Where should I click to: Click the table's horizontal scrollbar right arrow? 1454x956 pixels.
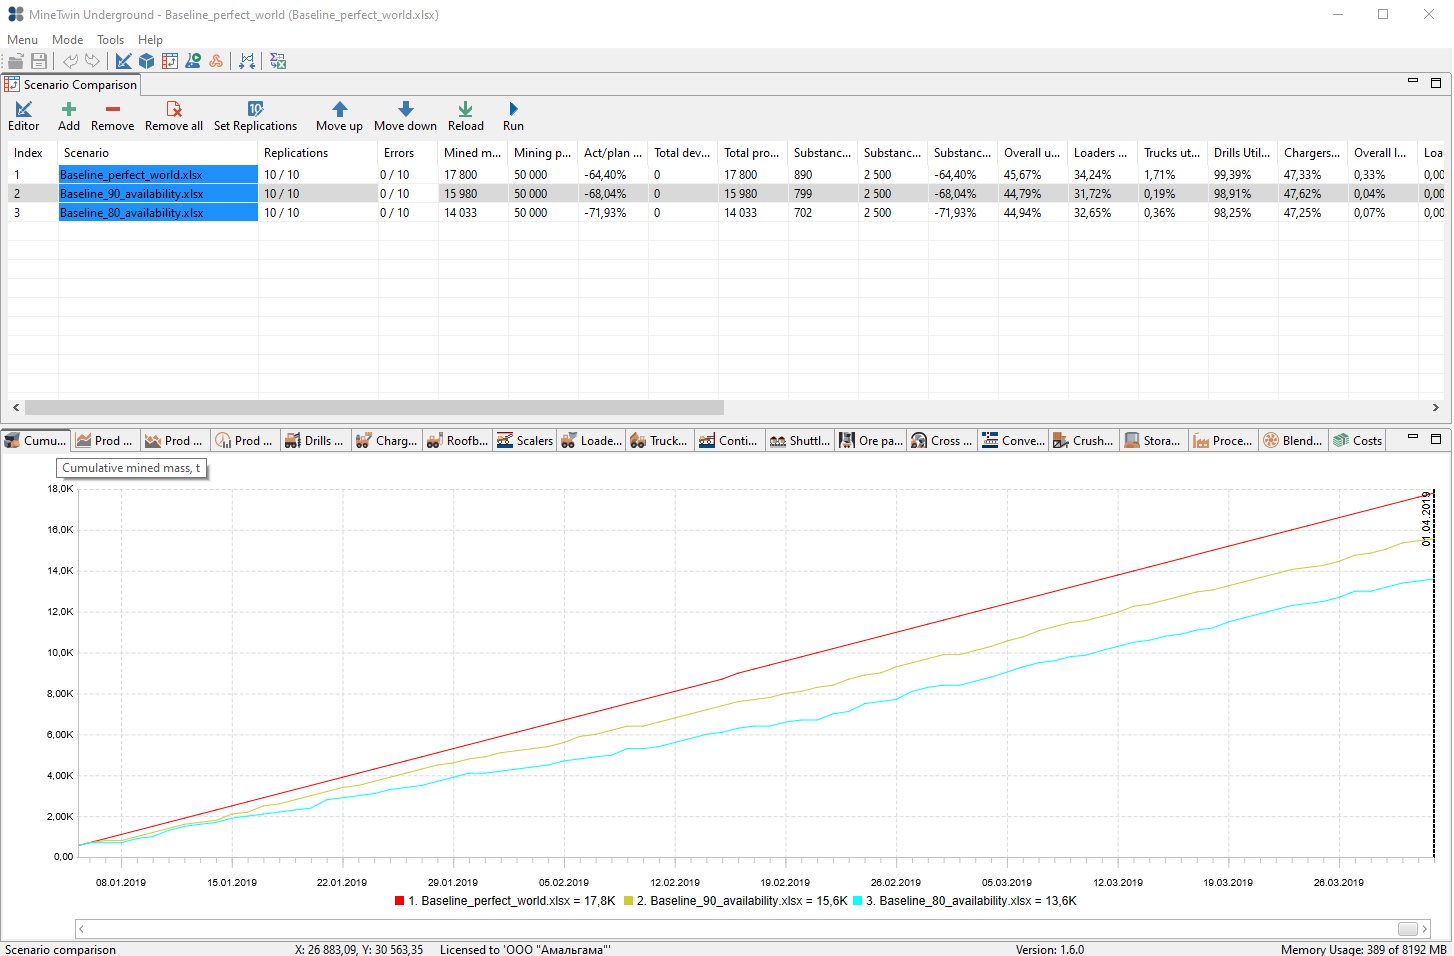click(x=1436, y=408)
